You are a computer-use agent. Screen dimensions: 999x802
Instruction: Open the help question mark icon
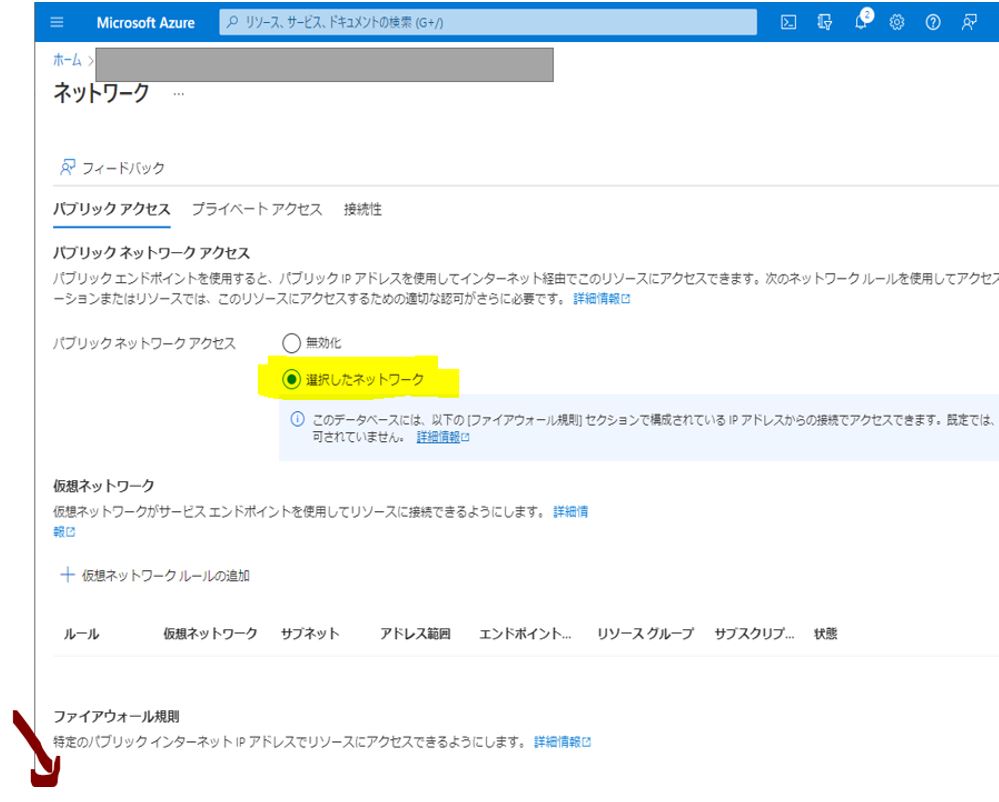(933, 22)
